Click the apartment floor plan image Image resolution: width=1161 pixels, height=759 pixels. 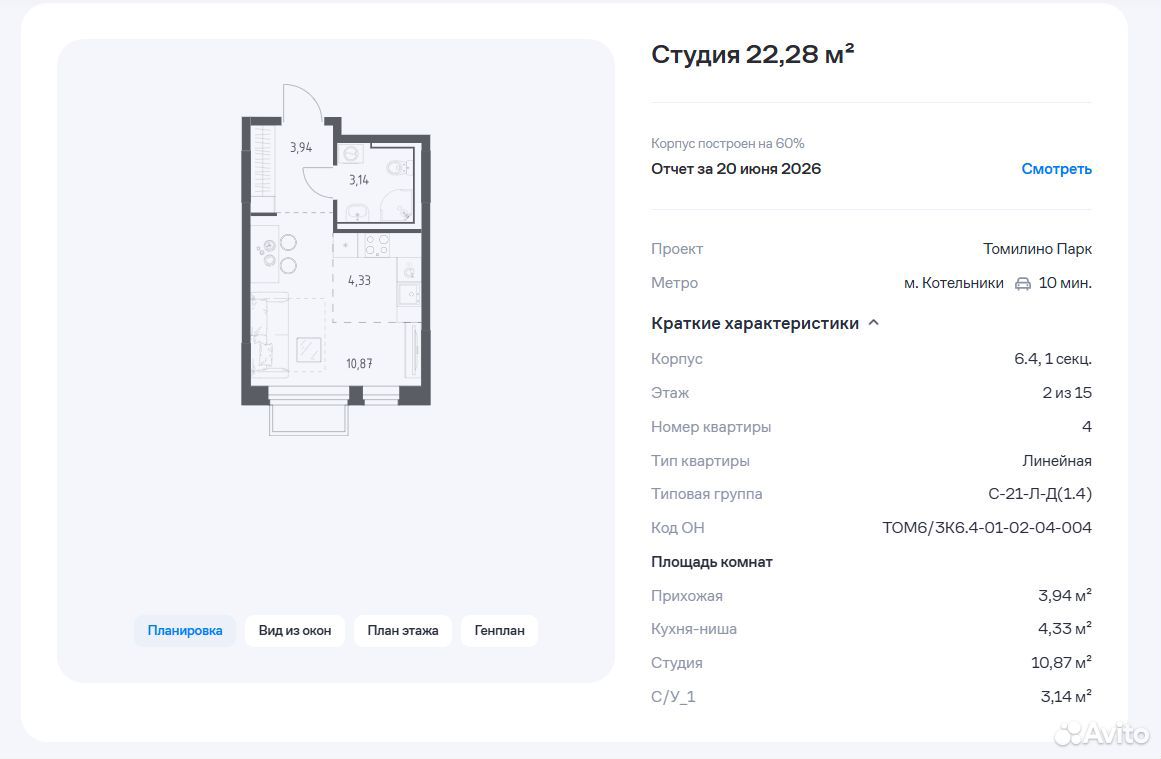tap(336, 259)
